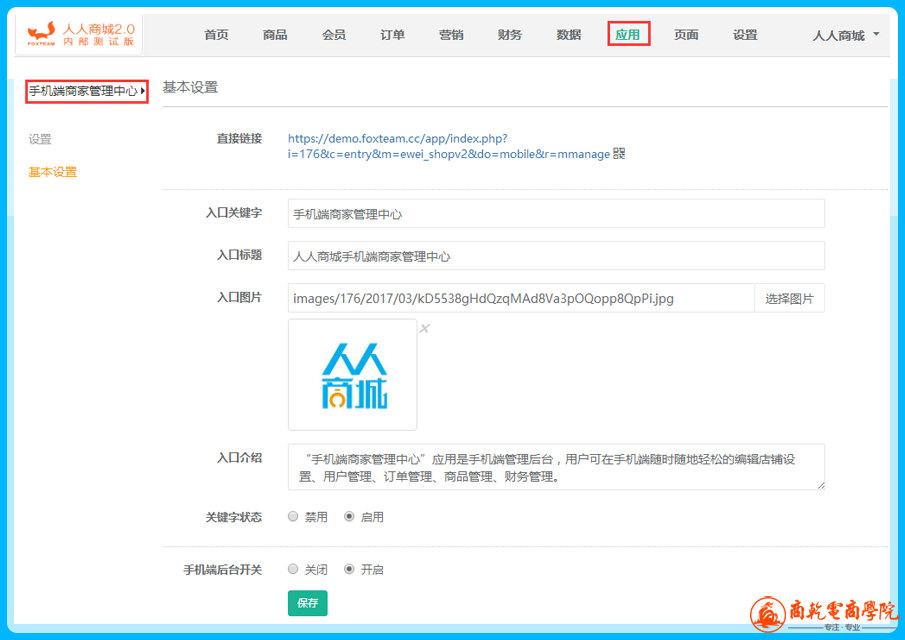Remove the entry image with the X icon
The image size is (905, 640).
pyautogui.click(x=424, y=329)
